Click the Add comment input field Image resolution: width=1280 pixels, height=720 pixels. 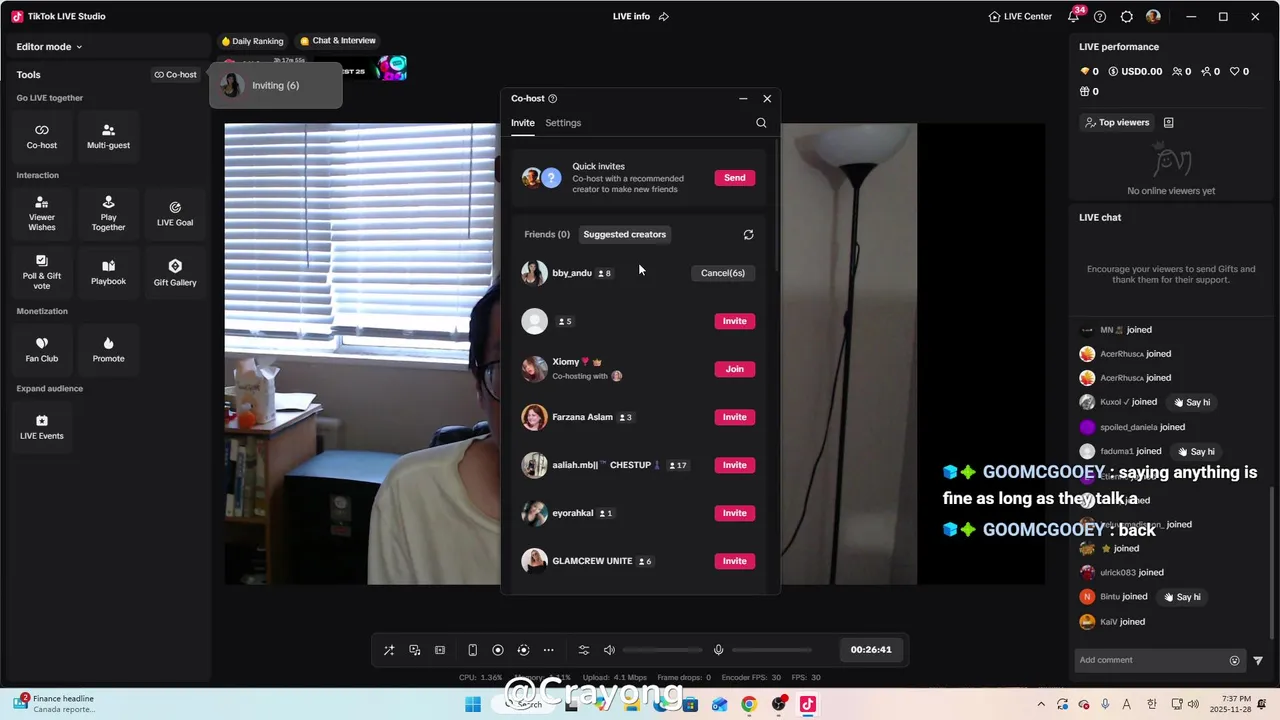(1150, 660)
